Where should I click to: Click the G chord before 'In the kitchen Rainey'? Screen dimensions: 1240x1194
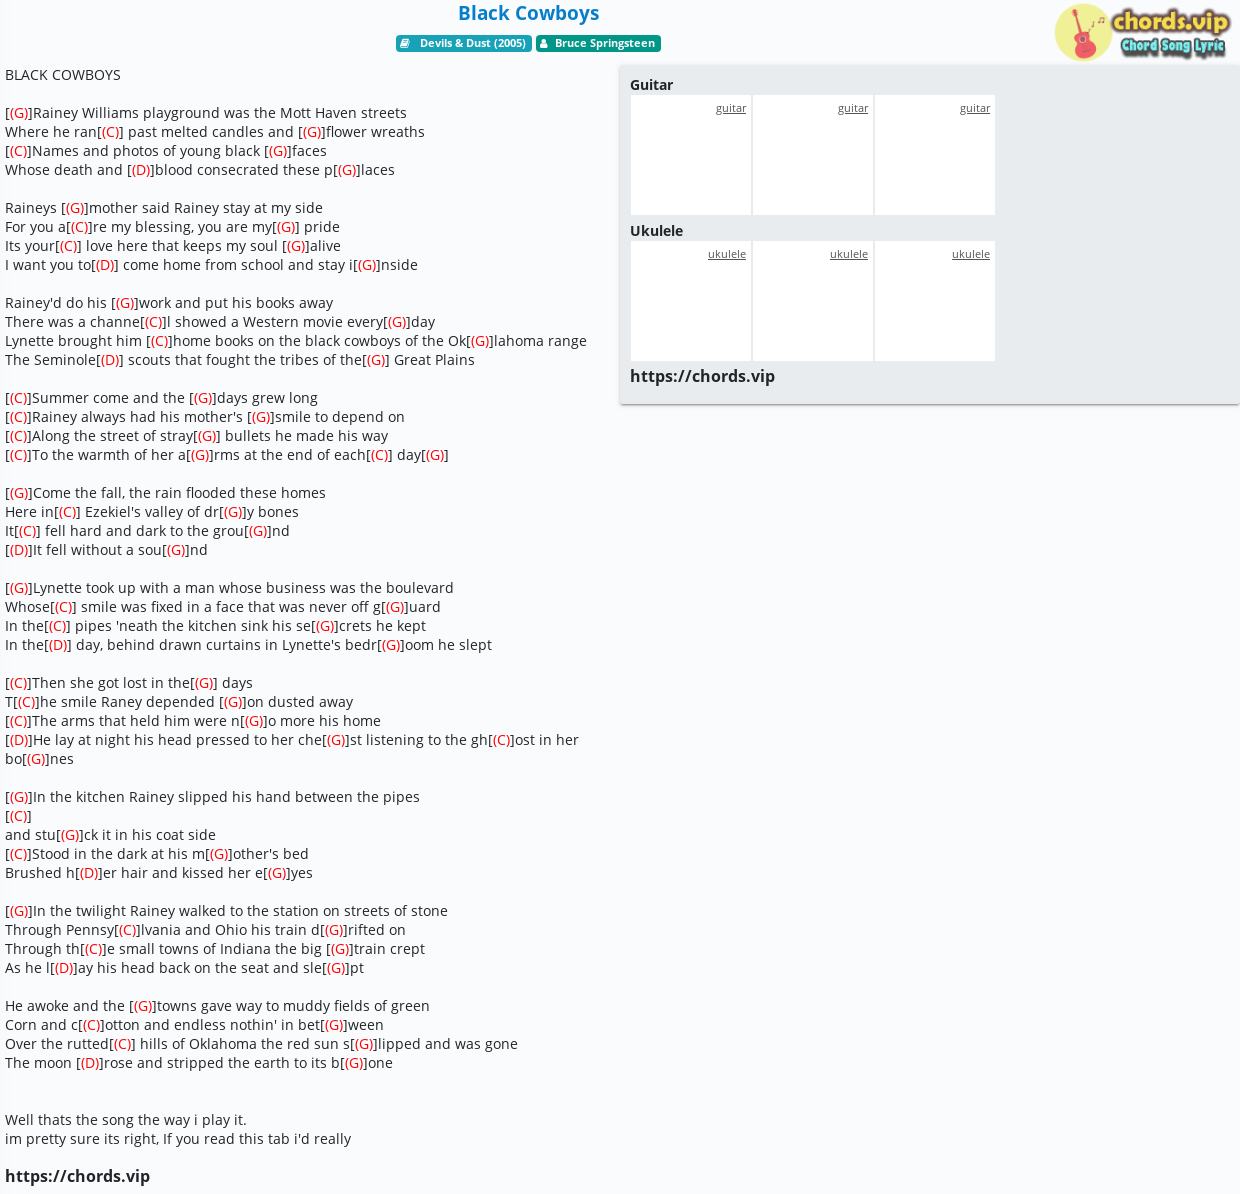[19, 797]
